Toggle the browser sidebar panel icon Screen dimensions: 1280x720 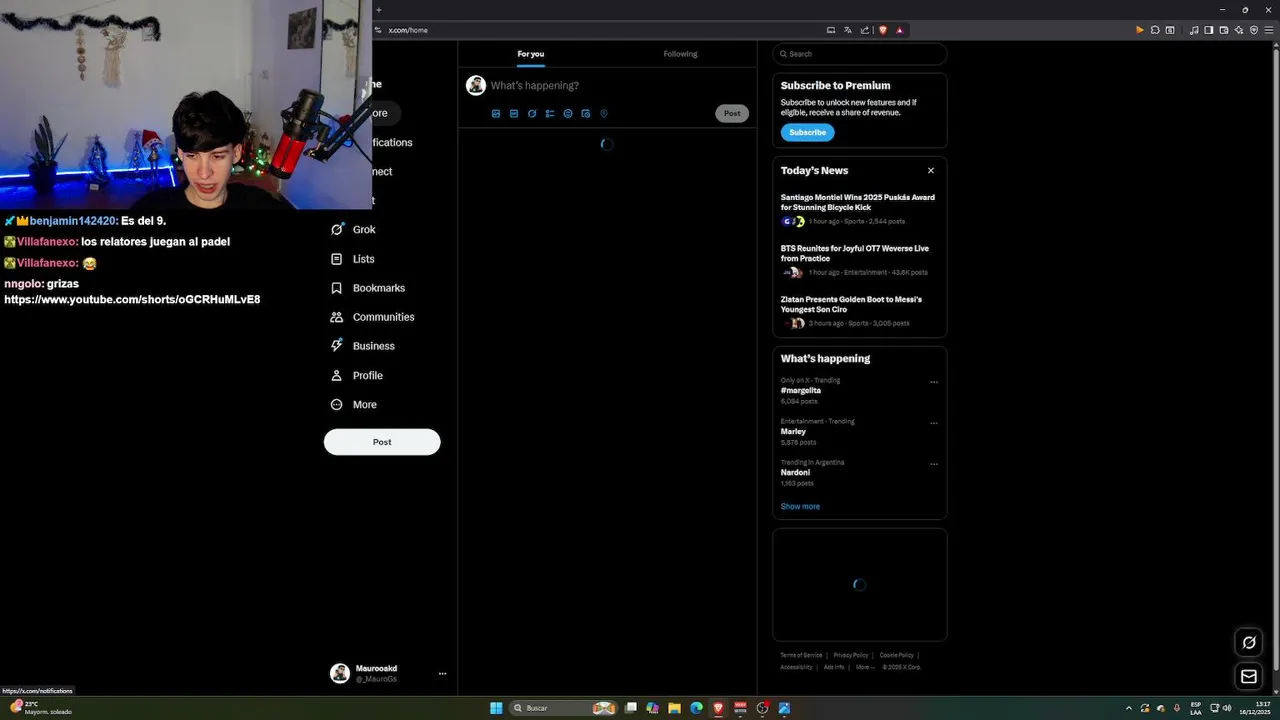(1209, 30)
